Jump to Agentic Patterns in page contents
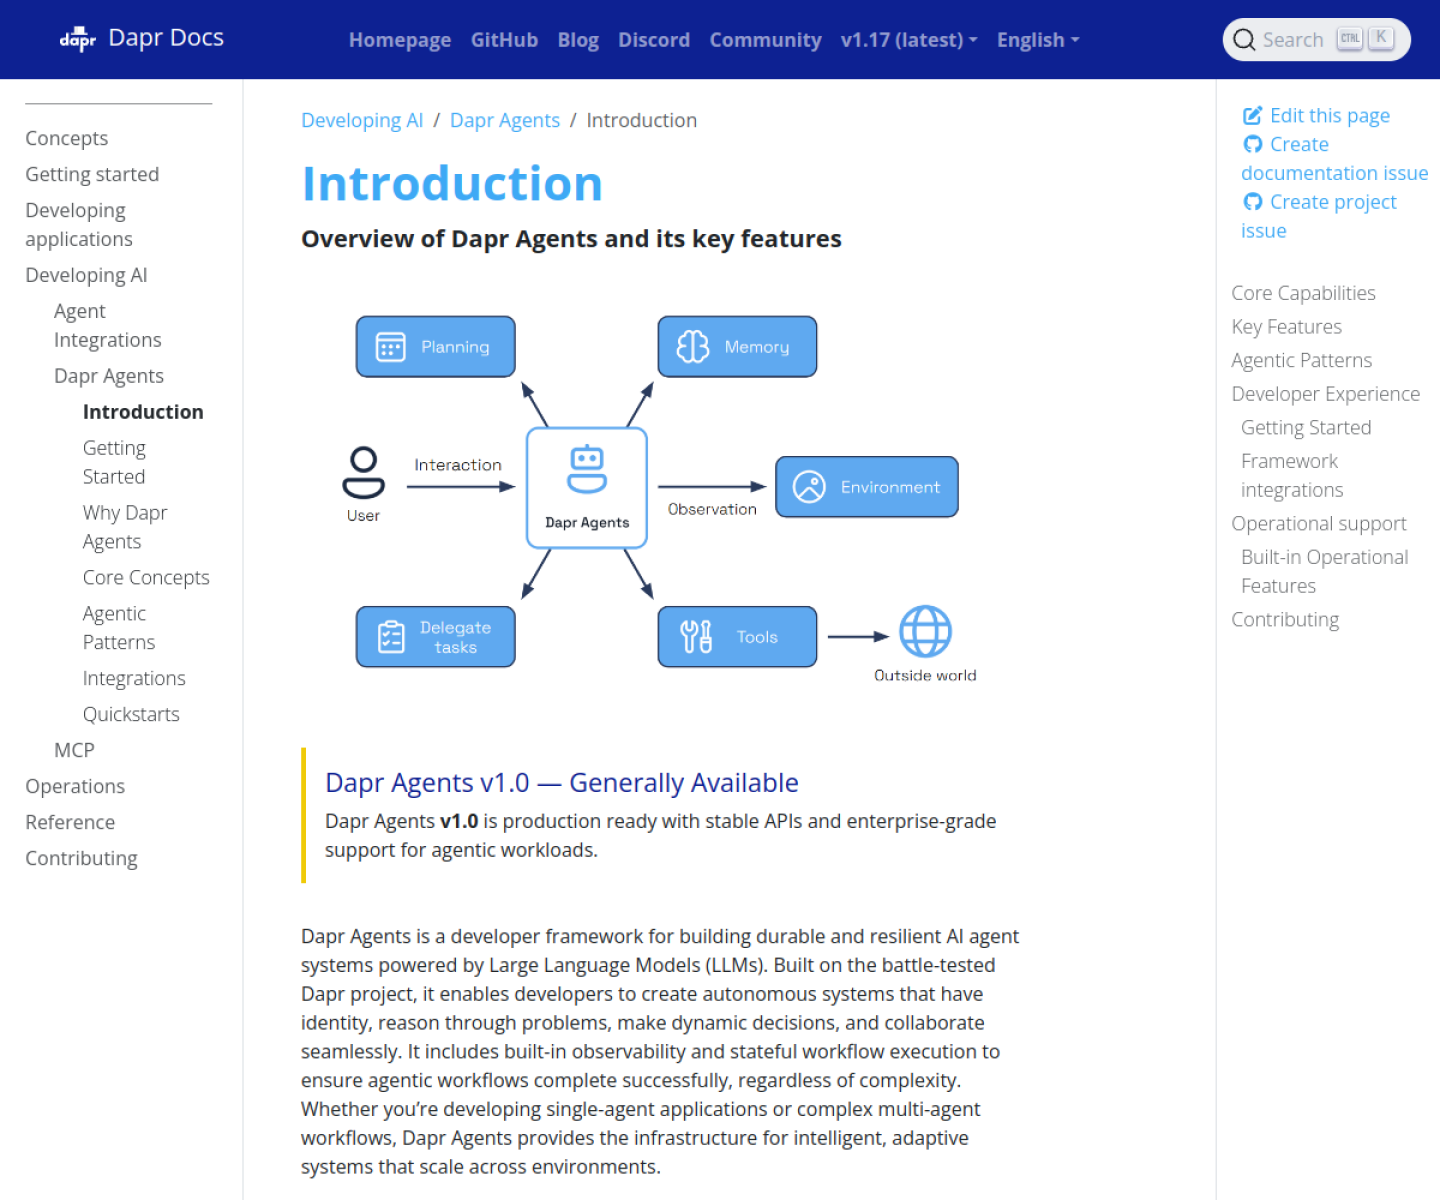 pos(1301,360)
